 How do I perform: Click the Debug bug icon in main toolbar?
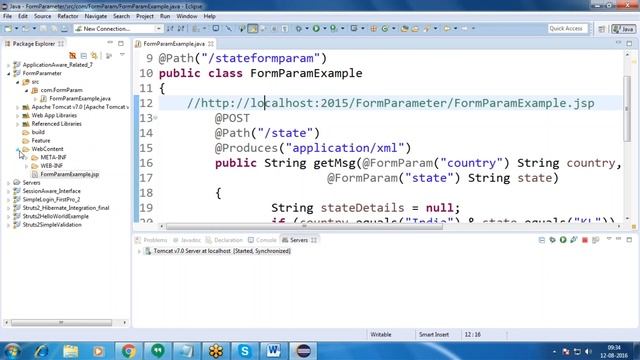299,29
